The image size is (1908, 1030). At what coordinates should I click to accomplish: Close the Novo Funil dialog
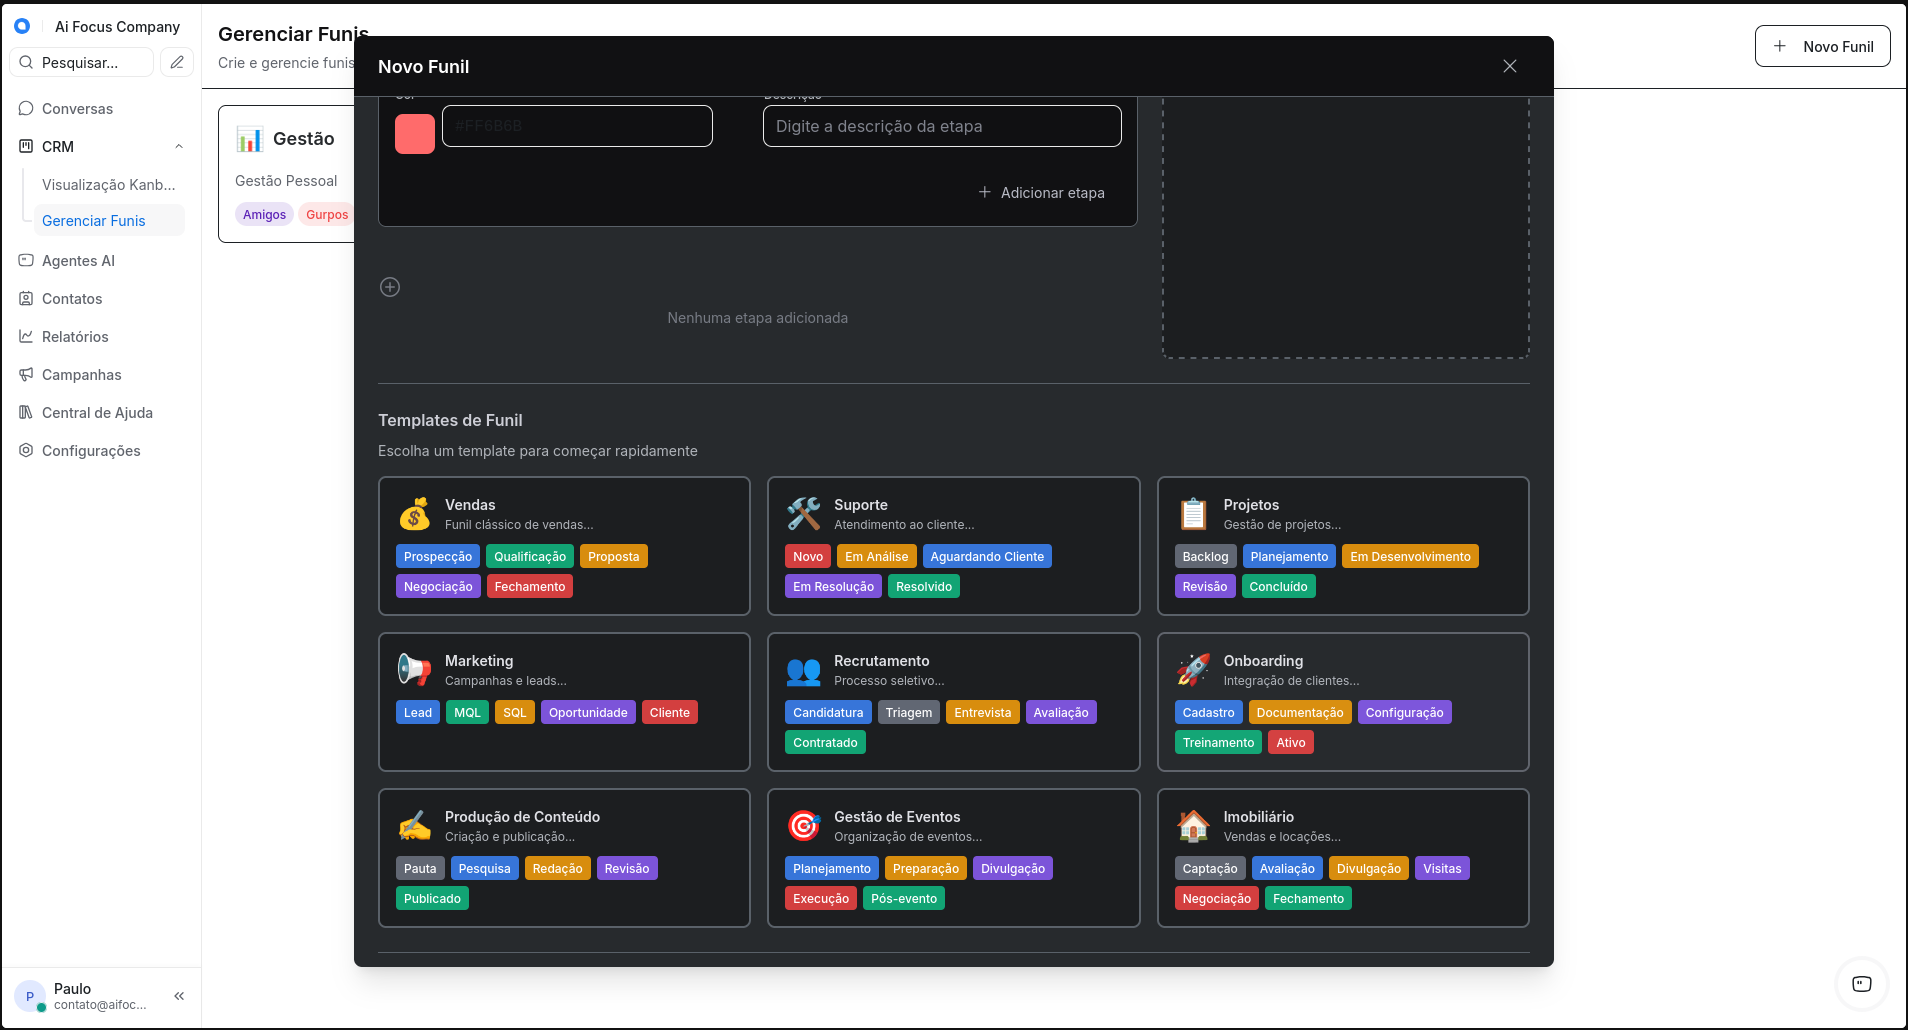[1509, 66]
